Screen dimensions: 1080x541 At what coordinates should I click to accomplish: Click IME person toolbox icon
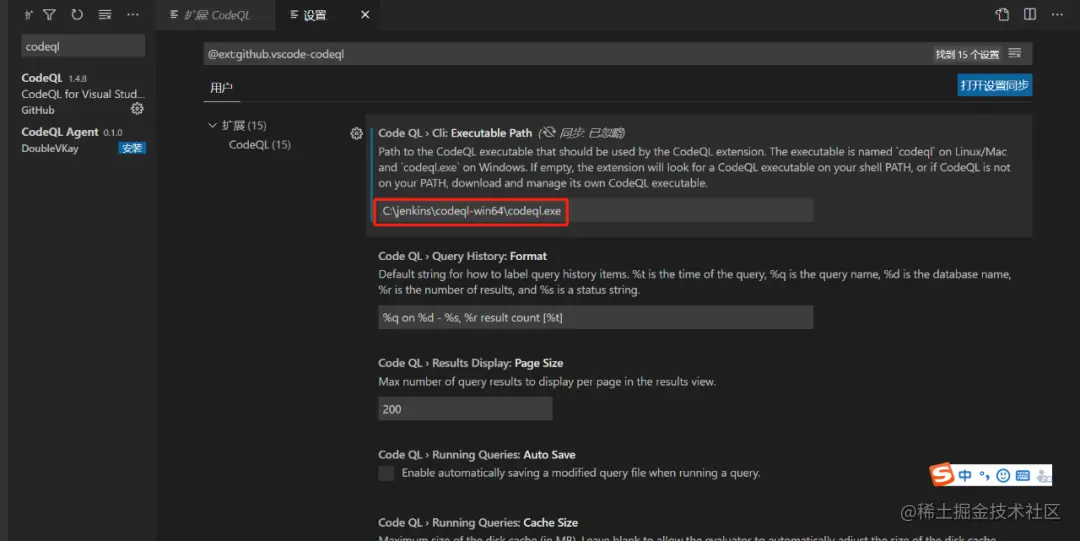1043,476
